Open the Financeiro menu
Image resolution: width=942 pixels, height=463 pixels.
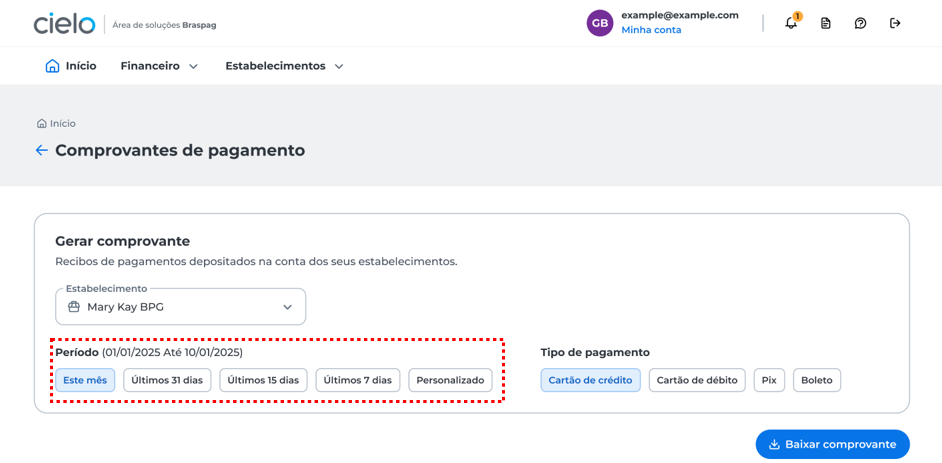click(x=159, y=66)
